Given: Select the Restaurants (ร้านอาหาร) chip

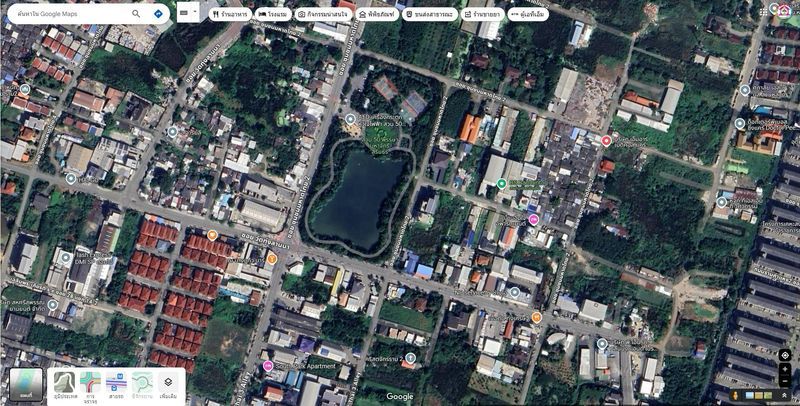Looking at the screenshot, I should click(x=230, y=15).
